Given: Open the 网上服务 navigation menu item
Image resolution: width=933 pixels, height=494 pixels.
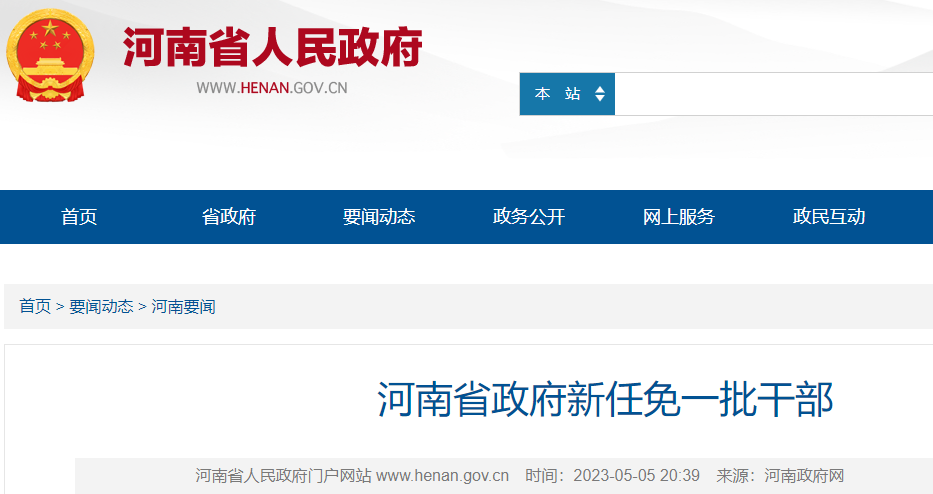Looking at the screenshot, I should 679,217.
